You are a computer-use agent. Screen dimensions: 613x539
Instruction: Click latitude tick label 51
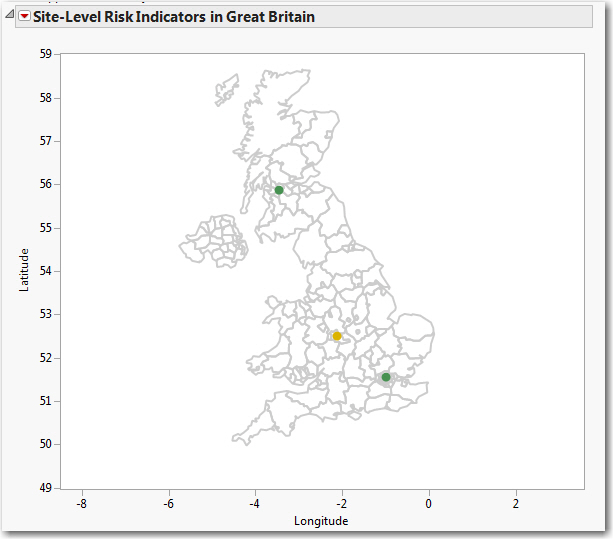click(46, 401)
